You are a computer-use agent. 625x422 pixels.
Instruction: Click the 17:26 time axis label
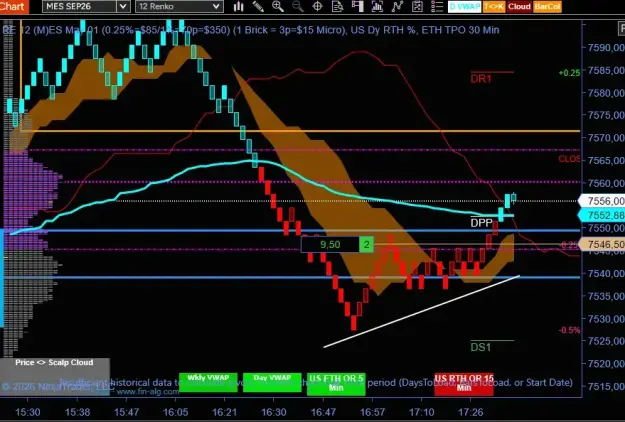tap(471, 412)
